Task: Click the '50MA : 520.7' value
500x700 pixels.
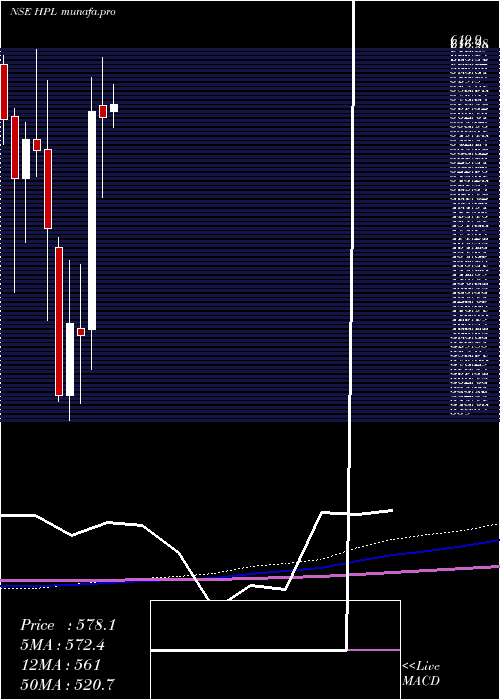Action: click(70, 685)
